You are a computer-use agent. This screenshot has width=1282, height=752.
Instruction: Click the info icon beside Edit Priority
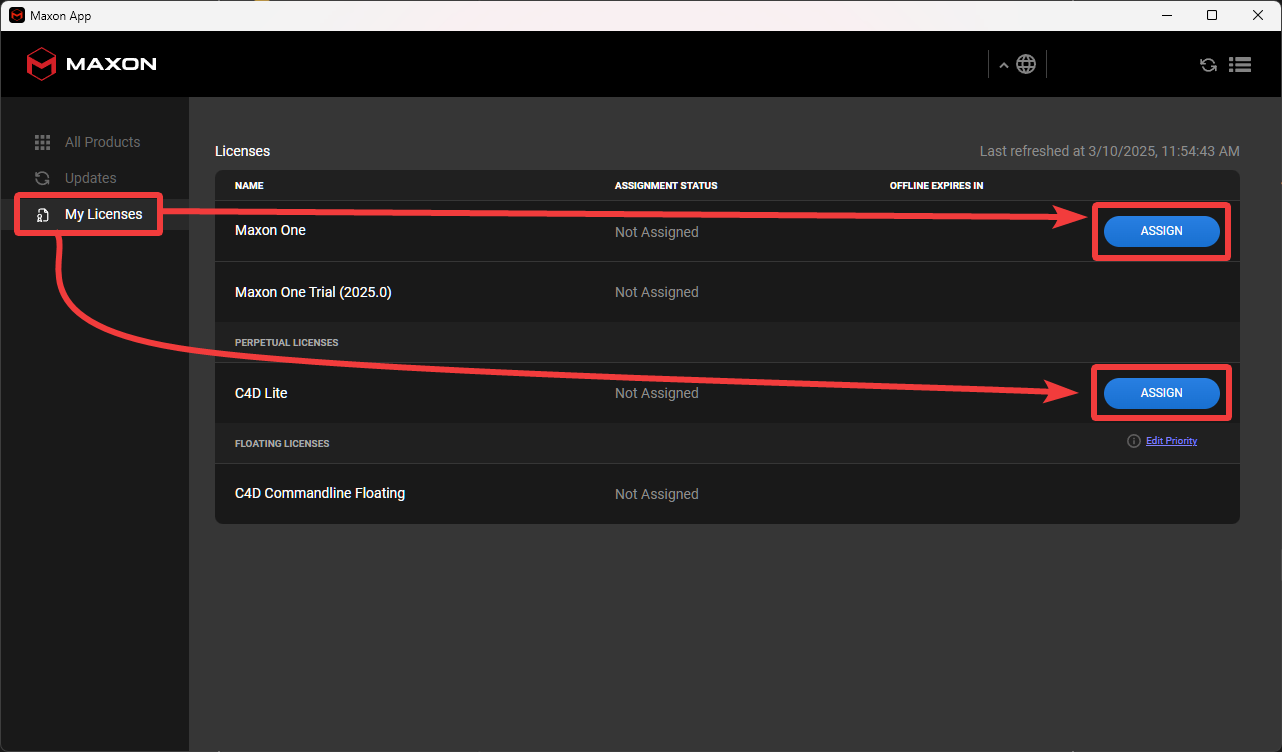click(1133, 441)
